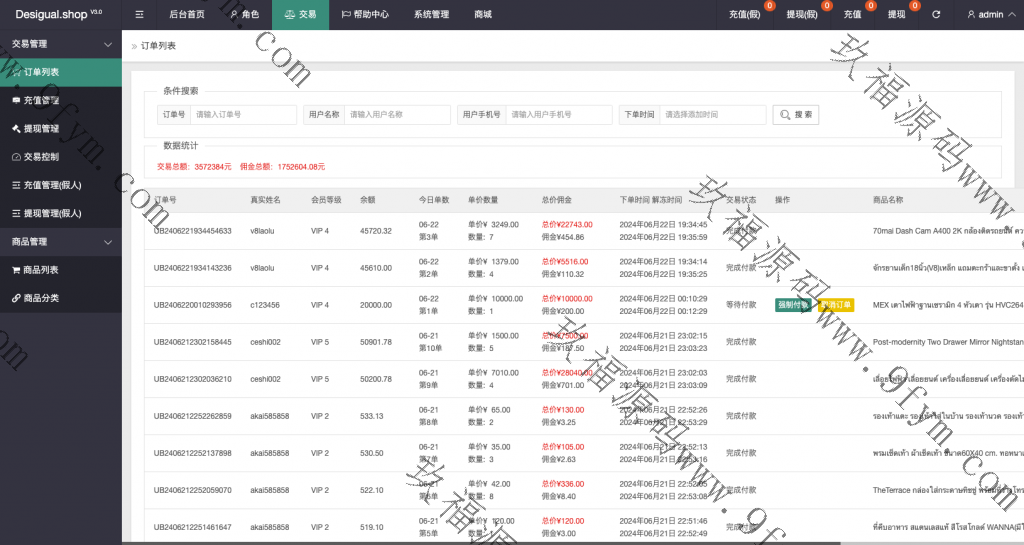The image size is (1024, 545).
Task: Collapse the 交易管理 sidebar section
Action: [108, 44]
